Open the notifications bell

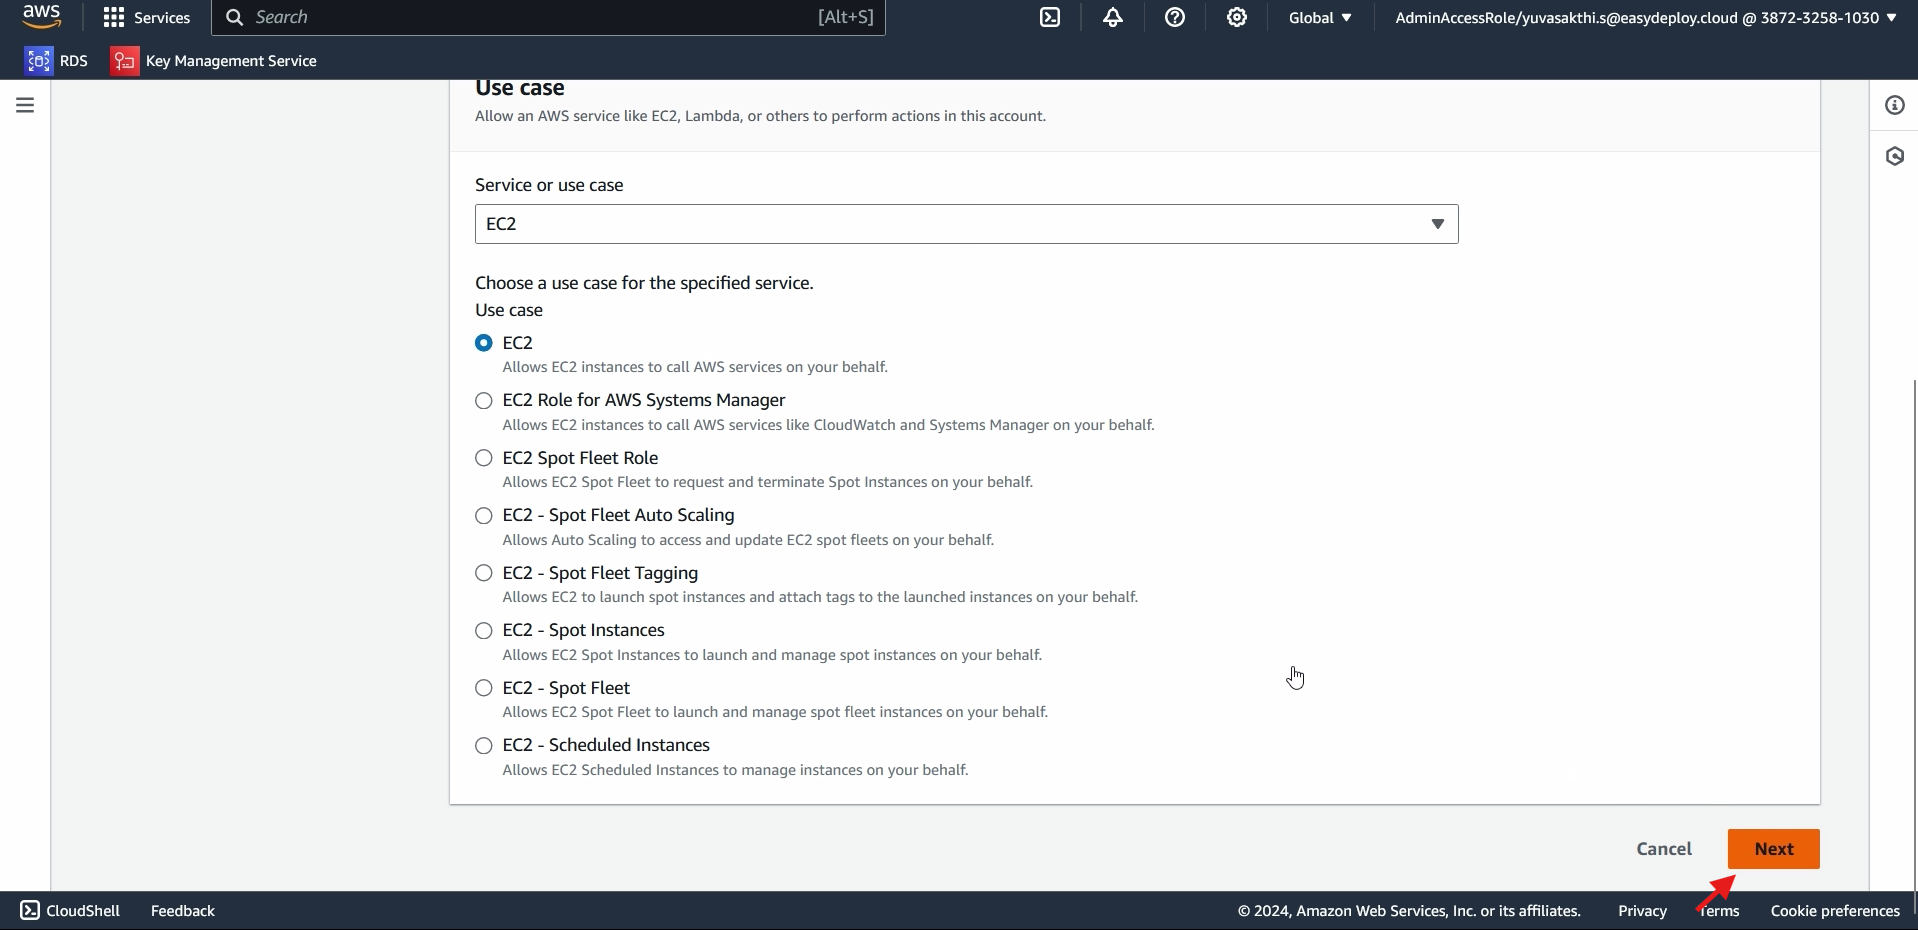[1112, 18]
